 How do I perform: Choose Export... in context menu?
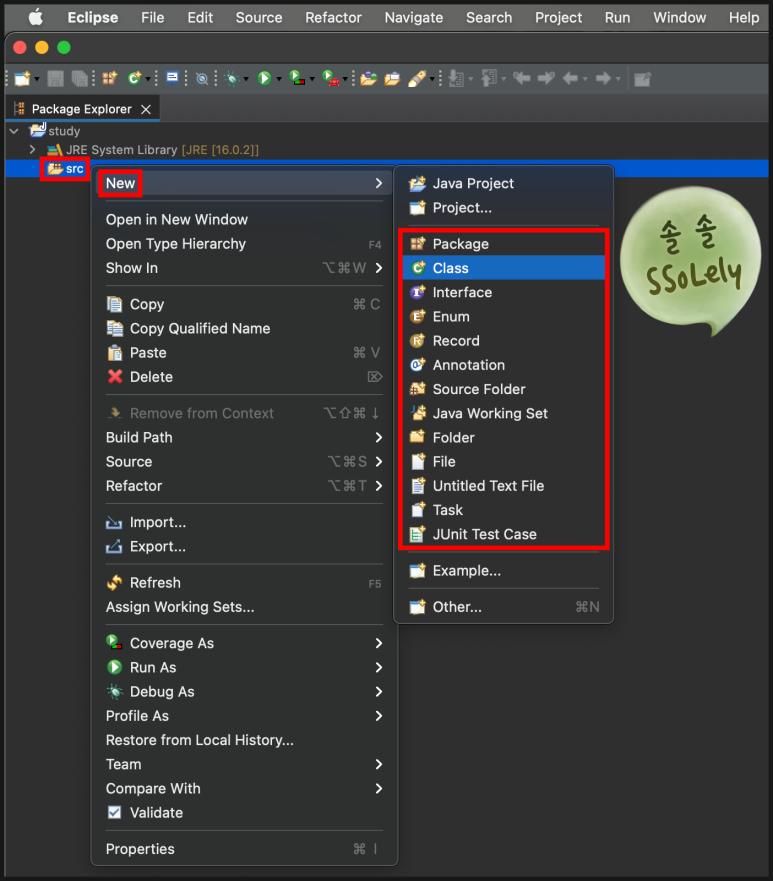[244, 546]
